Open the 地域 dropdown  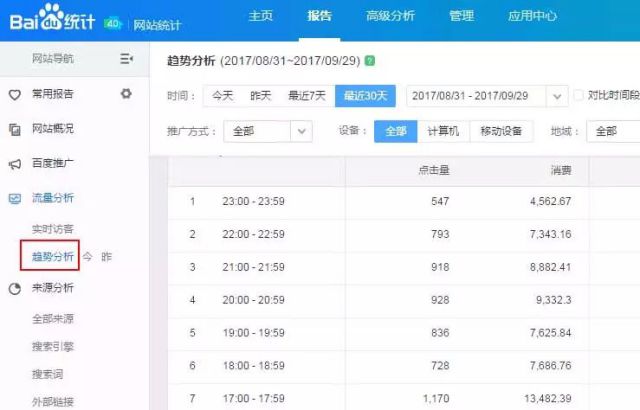pos(612,131)
